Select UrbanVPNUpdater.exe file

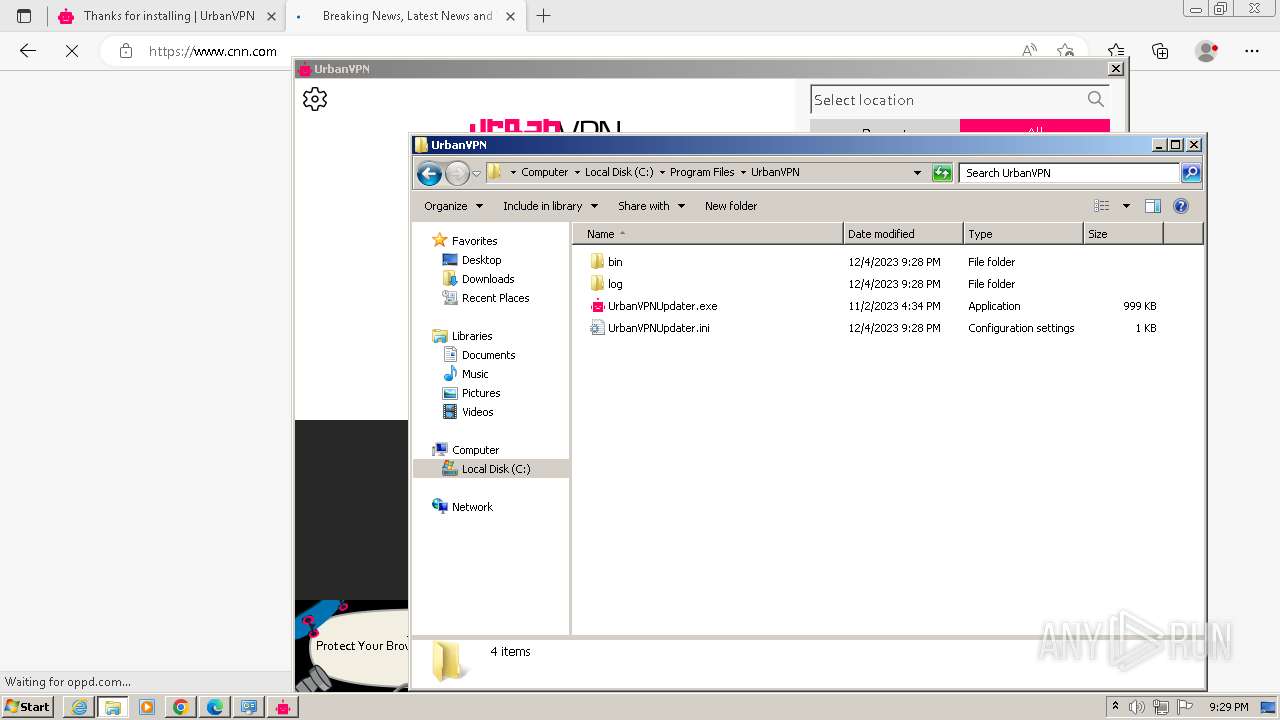662,306
